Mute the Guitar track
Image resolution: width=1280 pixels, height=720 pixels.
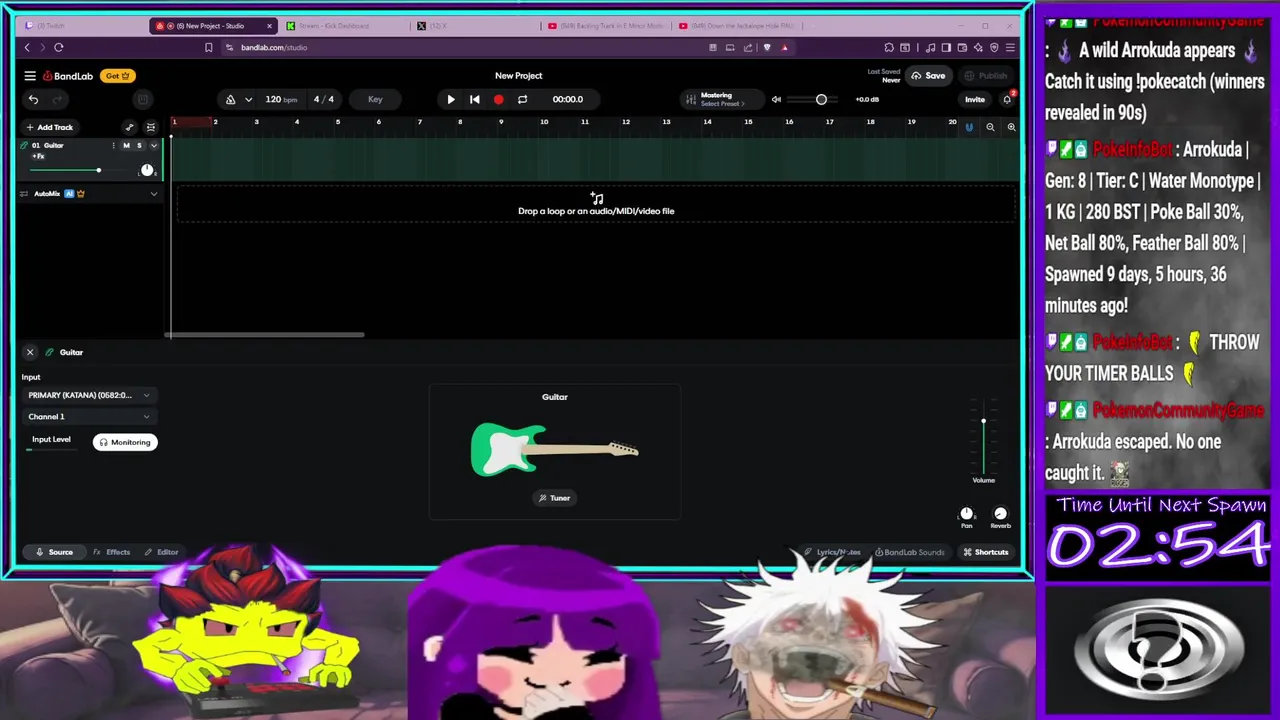126,146
